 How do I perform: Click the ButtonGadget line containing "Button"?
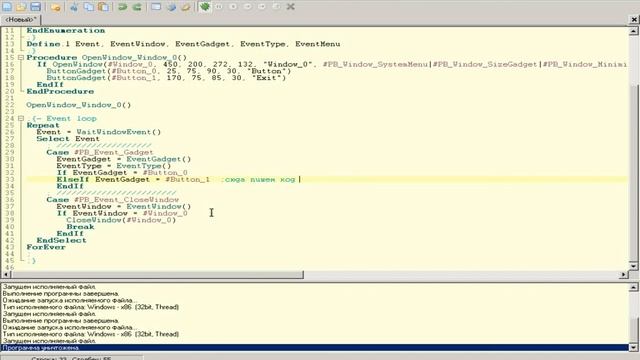point(169,71)
